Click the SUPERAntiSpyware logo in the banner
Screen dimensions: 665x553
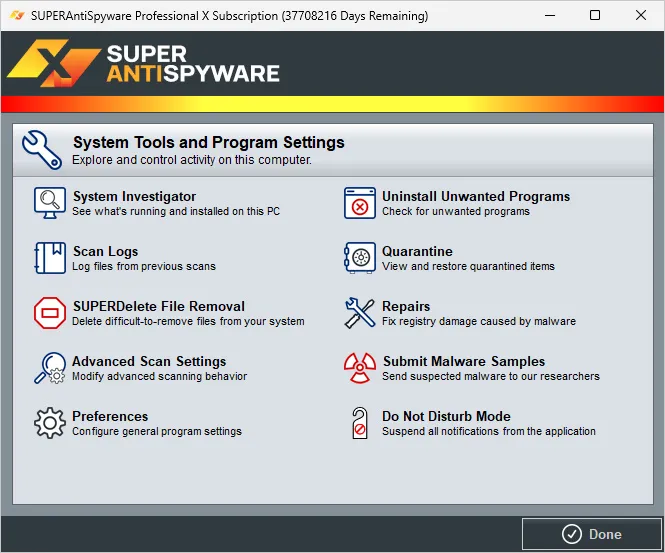[x=143, y=63]
